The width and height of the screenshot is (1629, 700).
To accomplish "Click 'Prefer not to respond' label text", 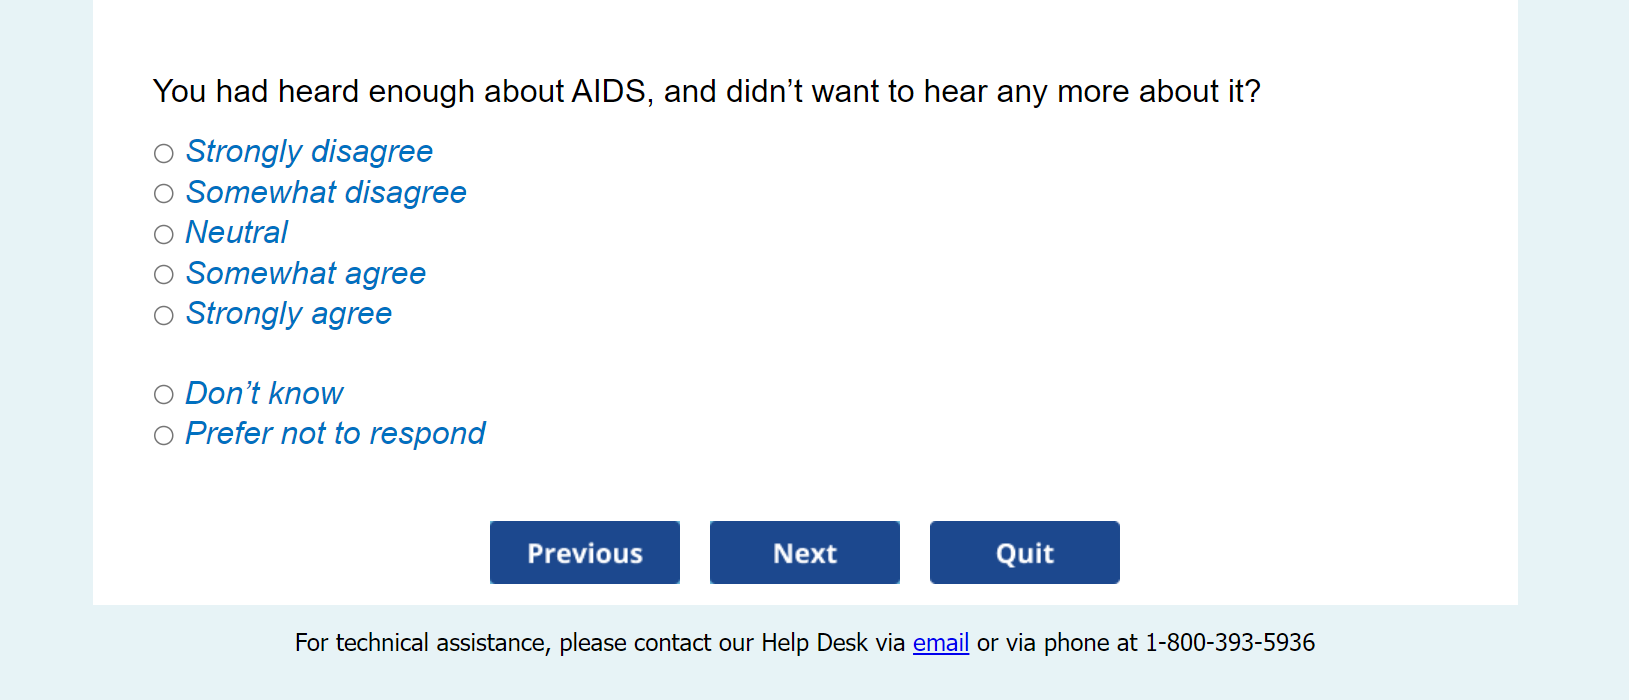I will (x=335, y=433).
